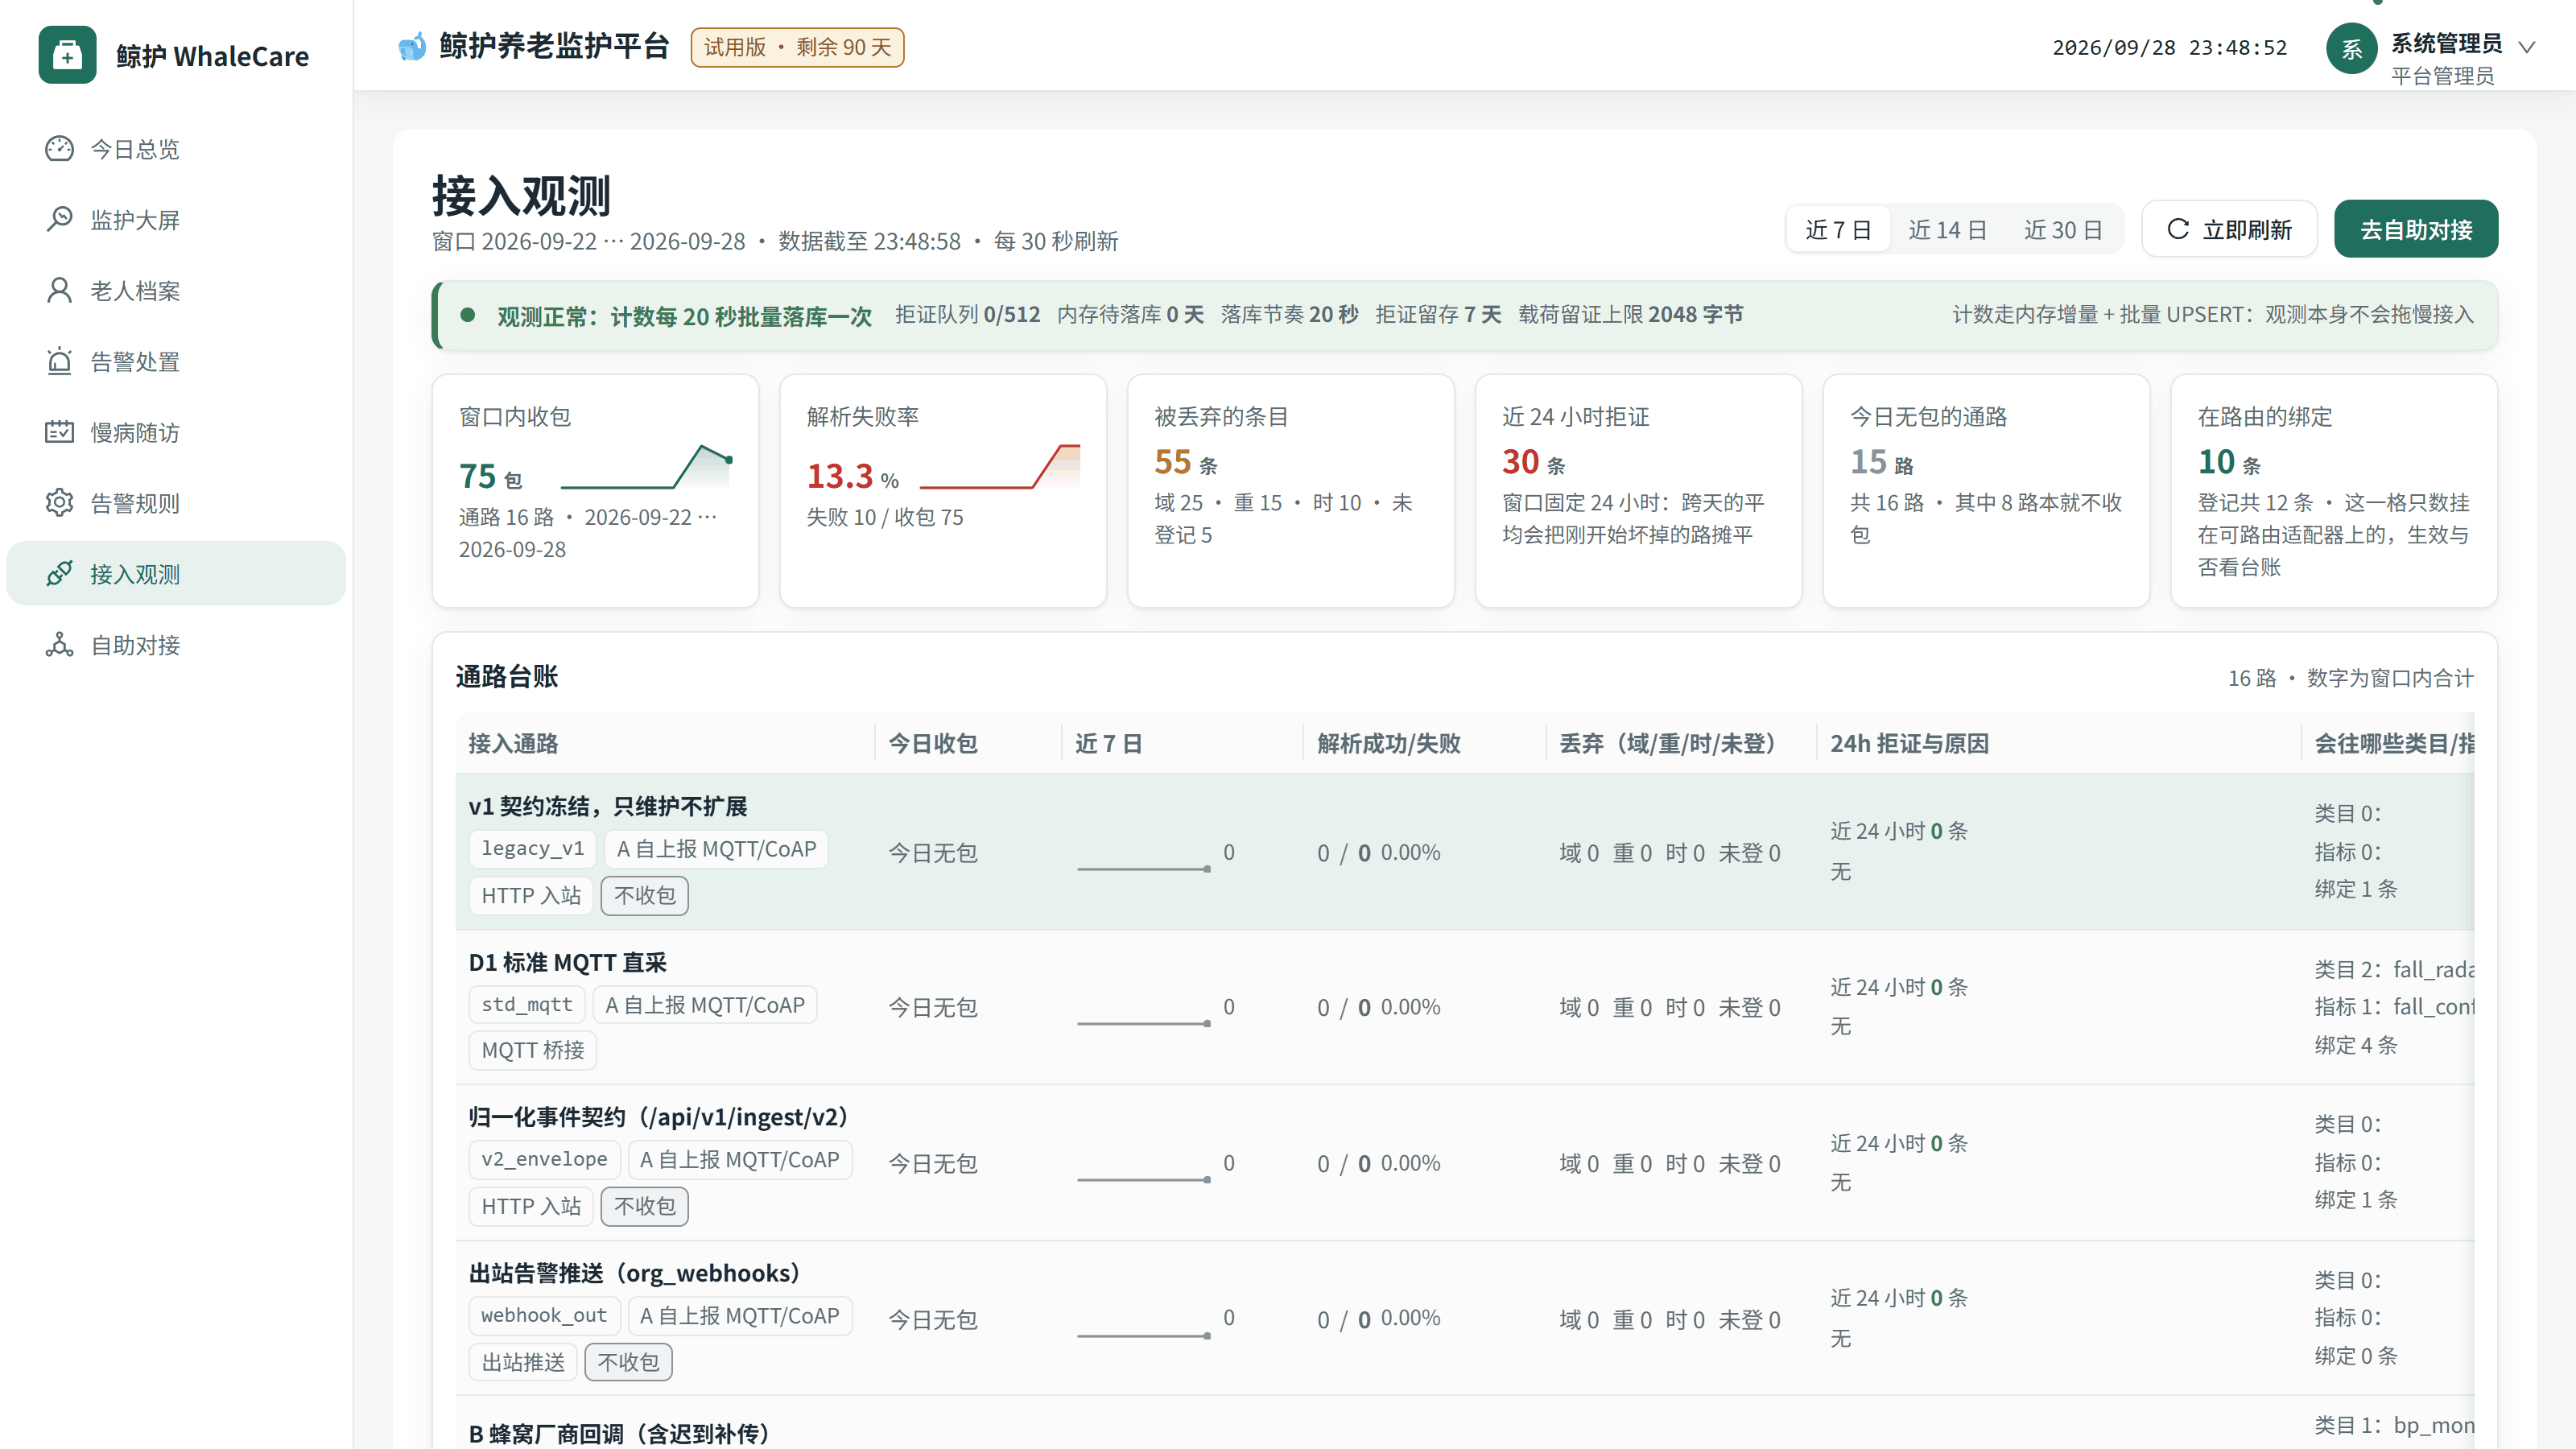This screenshot has width=2576, height=1449.
Task: Click the refresh icon in 立即刷新
Action: click(2178, 229)
